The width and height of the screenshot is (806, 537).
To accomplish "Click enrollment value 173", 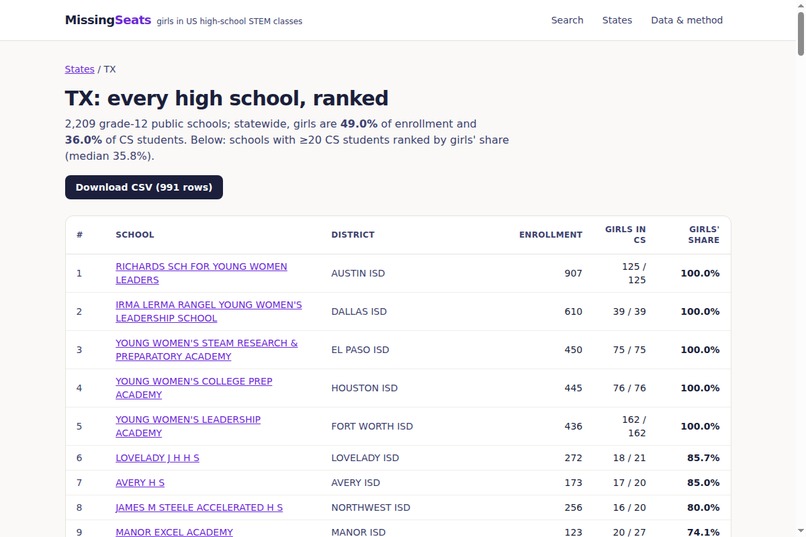I will 573,483.
